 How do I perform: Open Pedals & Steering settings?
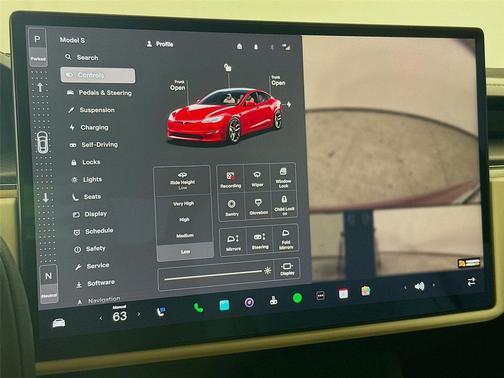coord(99,93)
